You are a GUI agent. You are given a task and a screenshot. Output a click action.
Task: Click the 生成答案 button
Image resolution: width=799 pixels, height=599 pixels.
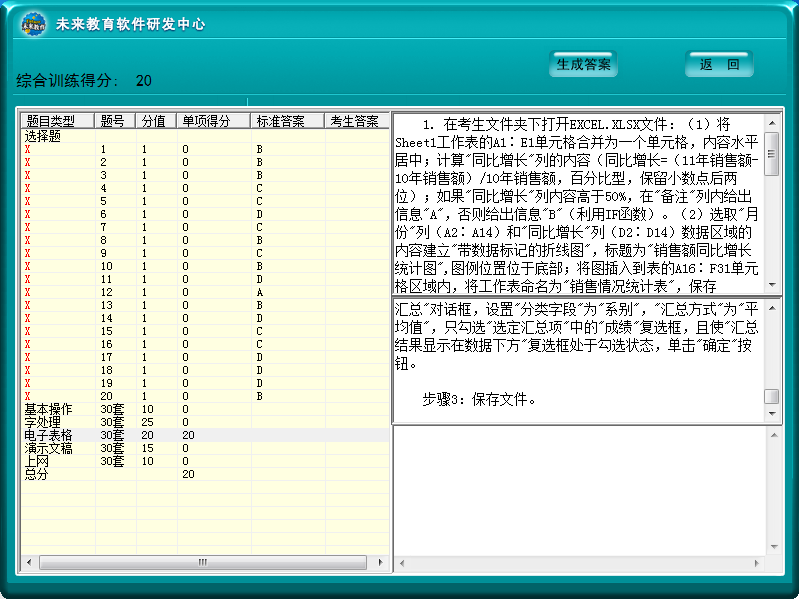pyautogui.click(x=583, y=64)
